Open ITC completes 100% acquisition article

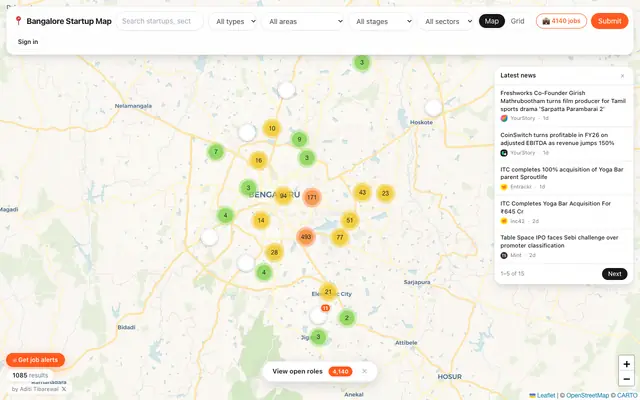point(563,178)
